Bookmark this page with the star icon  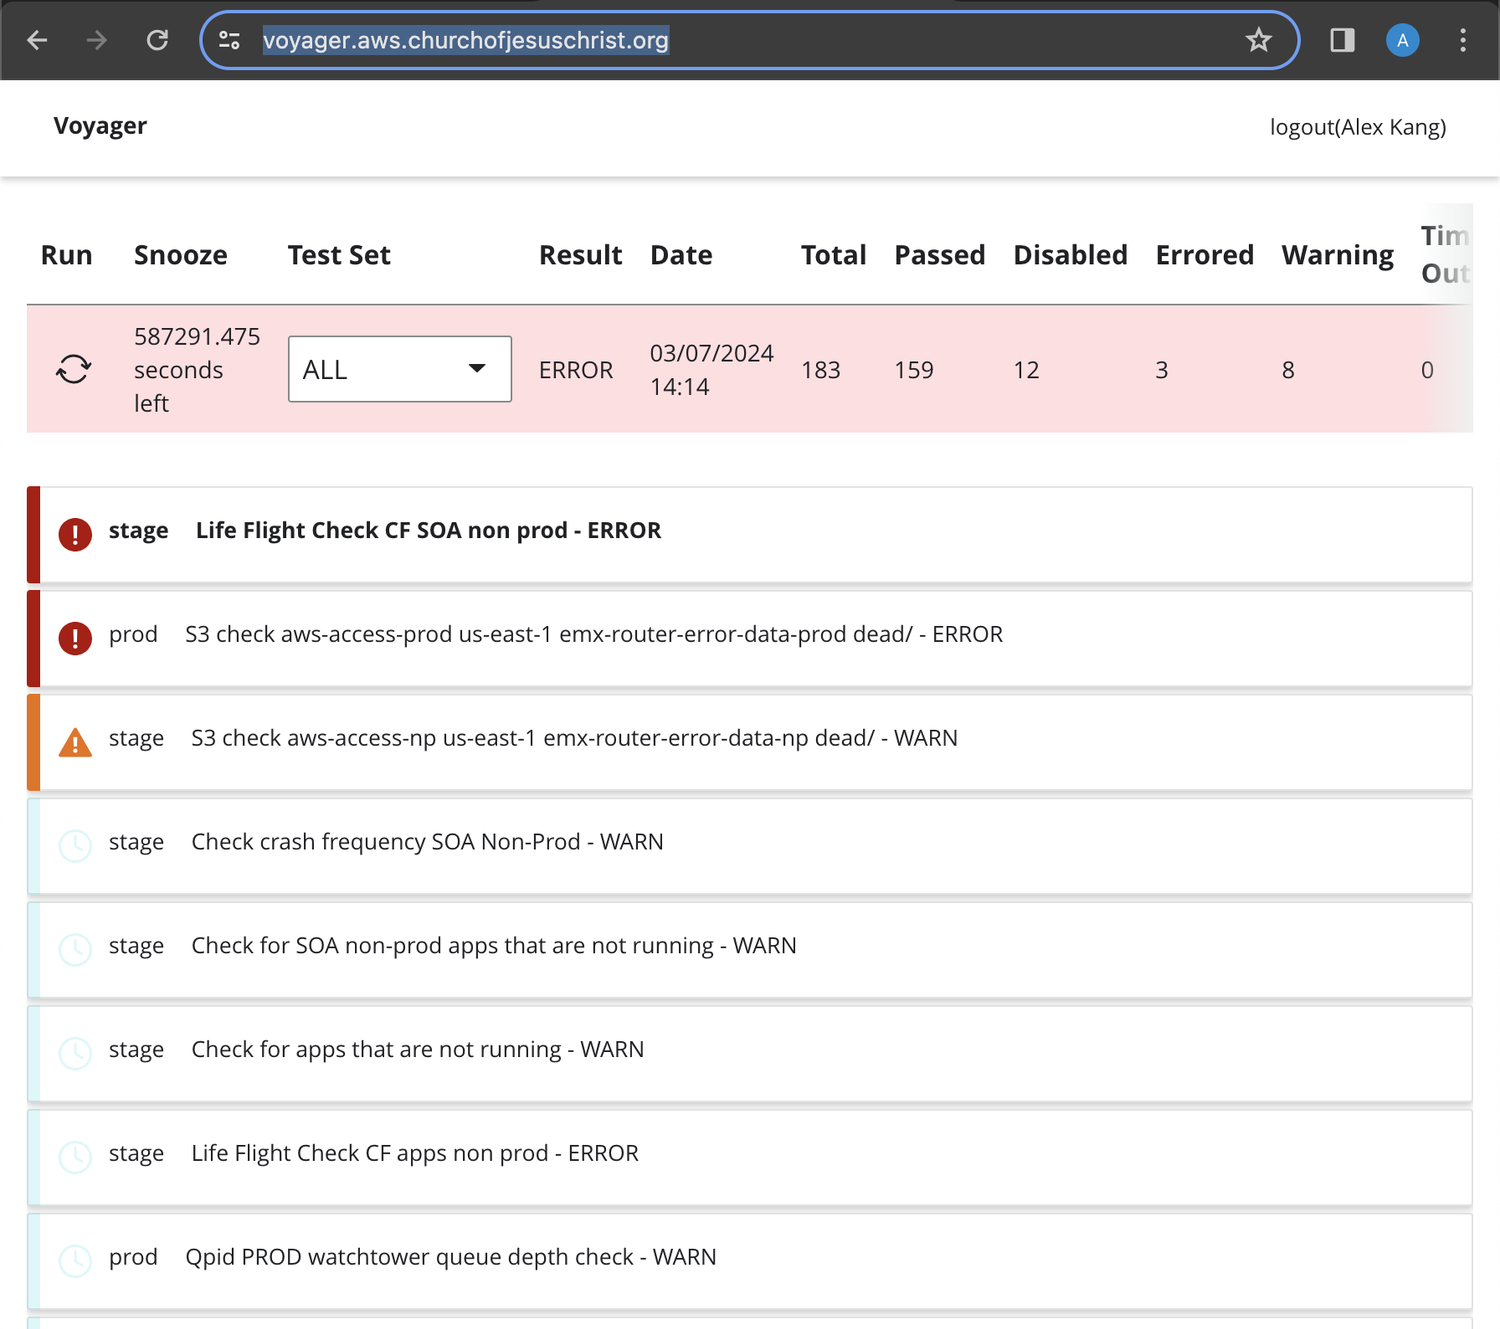click(x=1258, y=40)
